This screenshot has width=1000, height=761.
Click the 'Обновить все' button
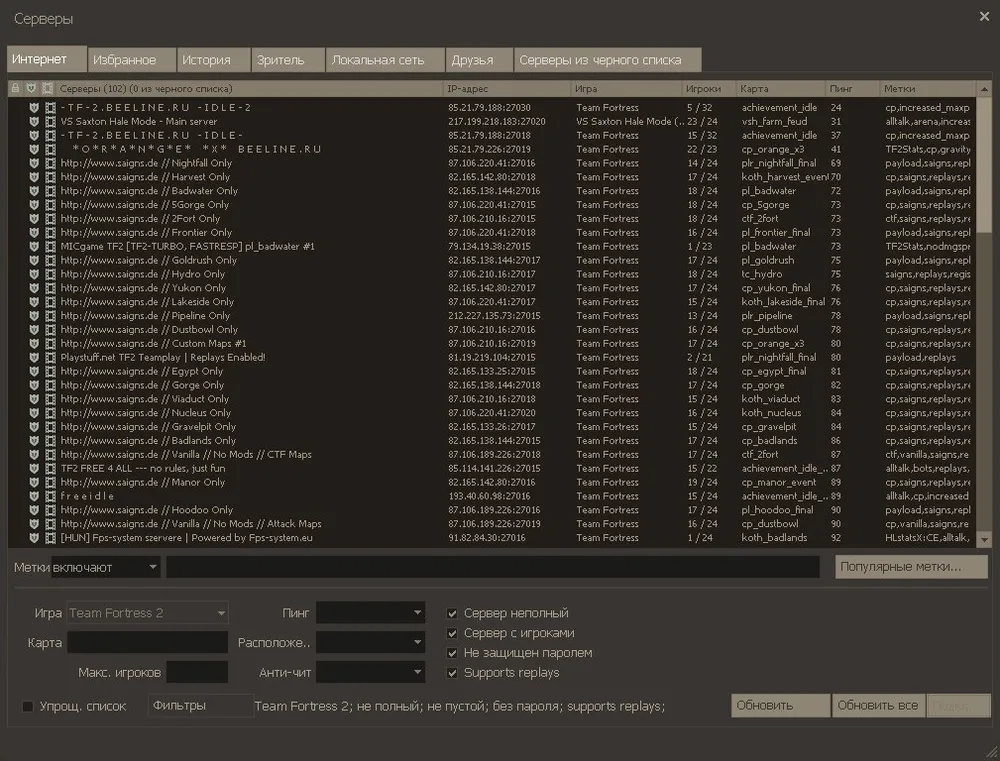point(877,705)
